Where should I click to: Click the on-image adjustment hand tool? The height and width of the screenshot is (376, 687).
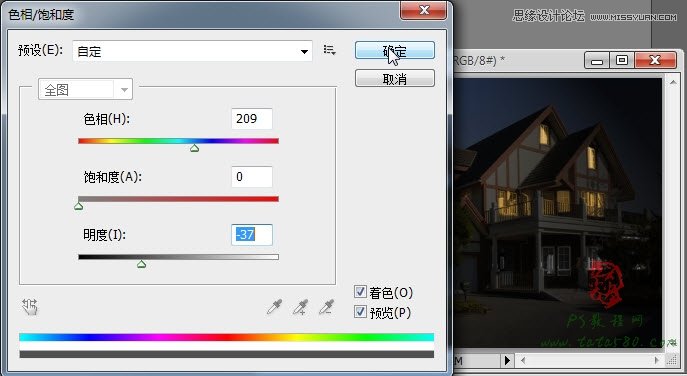30,307
